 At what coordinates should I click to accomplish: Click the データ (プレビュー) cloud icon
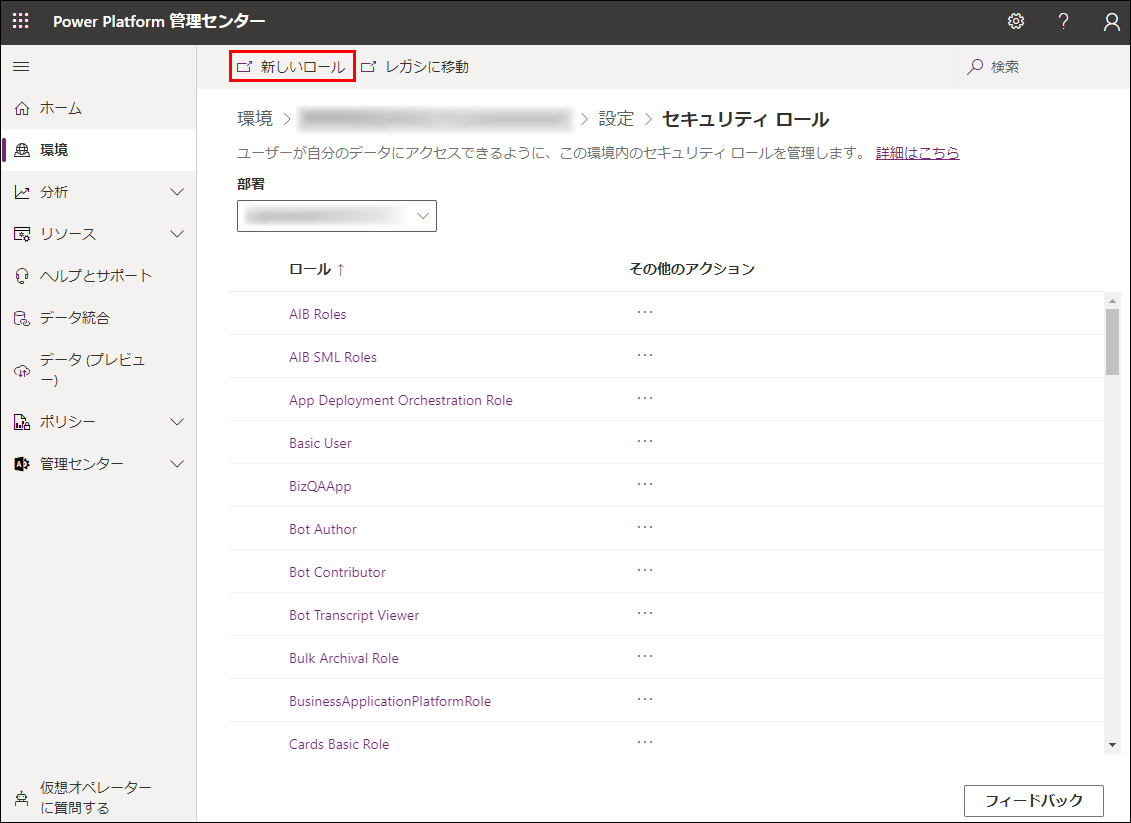[x=22, y=370]
